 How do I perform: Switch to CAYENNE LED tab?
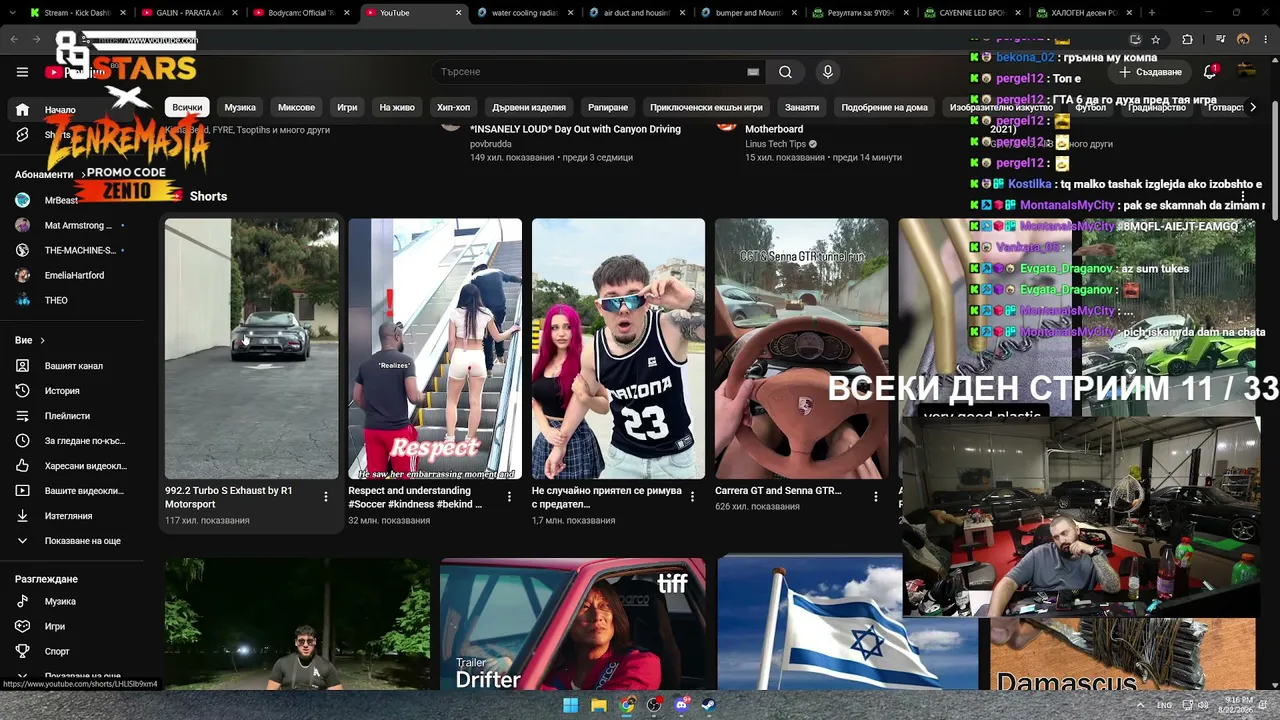point(973,13)
